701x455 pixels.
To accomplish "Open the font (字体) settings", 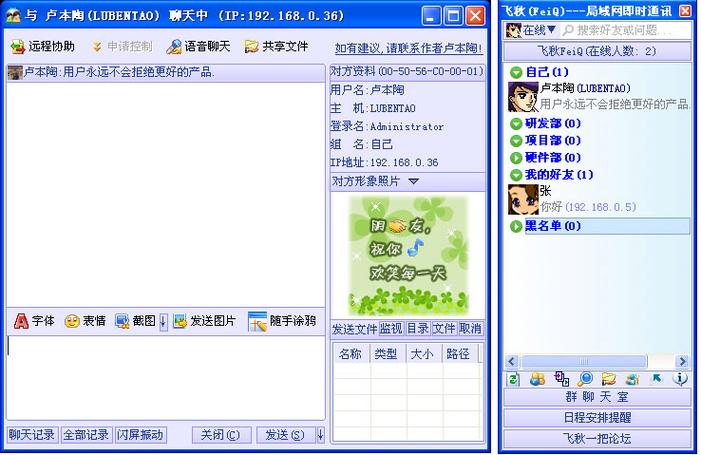I will coord(33,321).
